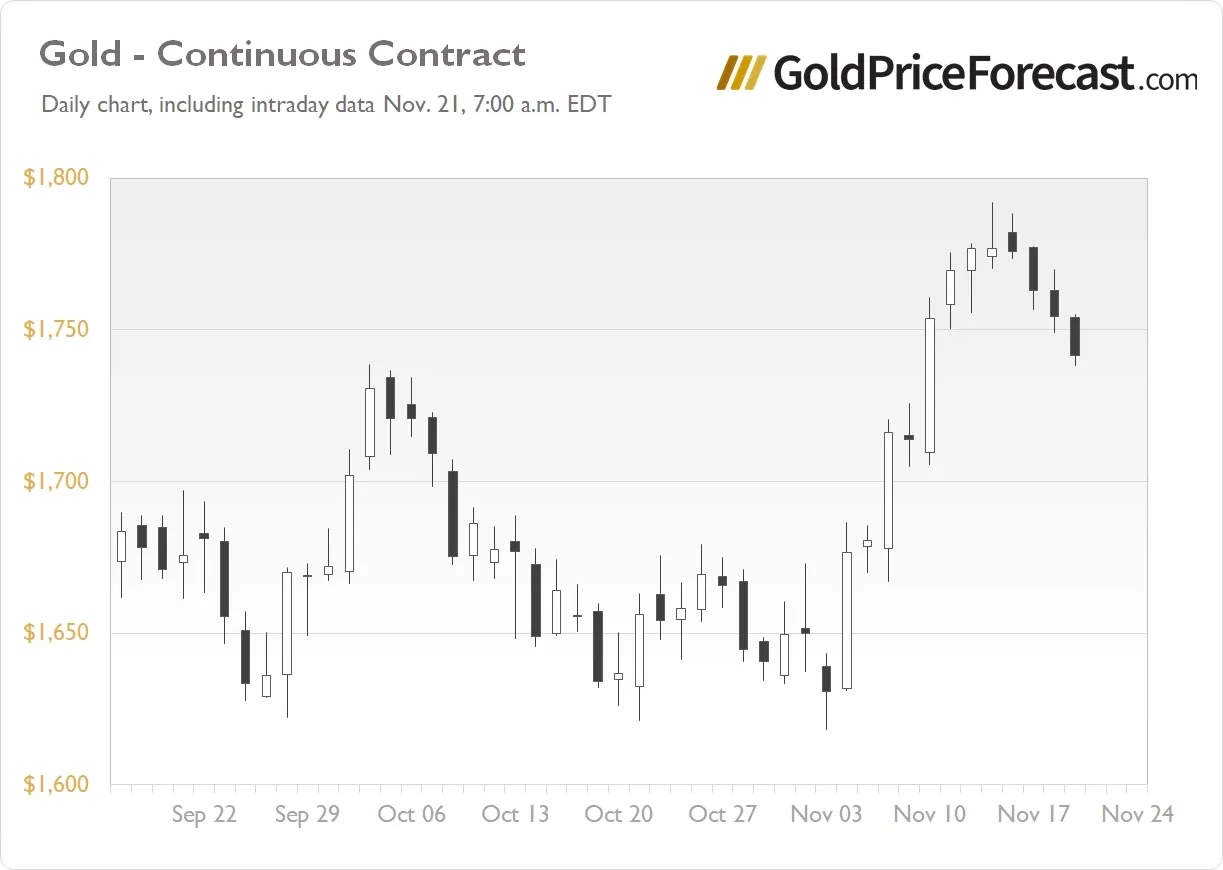Click the rightmost dark candlestick on chart
This screenshot has height=870, width=1223.
tap(1075, 336)
